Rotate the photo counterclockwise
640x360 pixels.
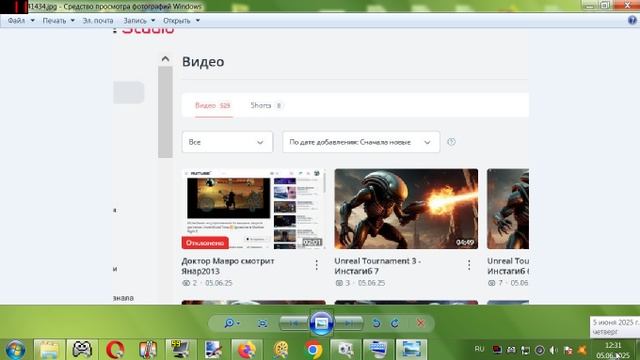pos(376,323)
